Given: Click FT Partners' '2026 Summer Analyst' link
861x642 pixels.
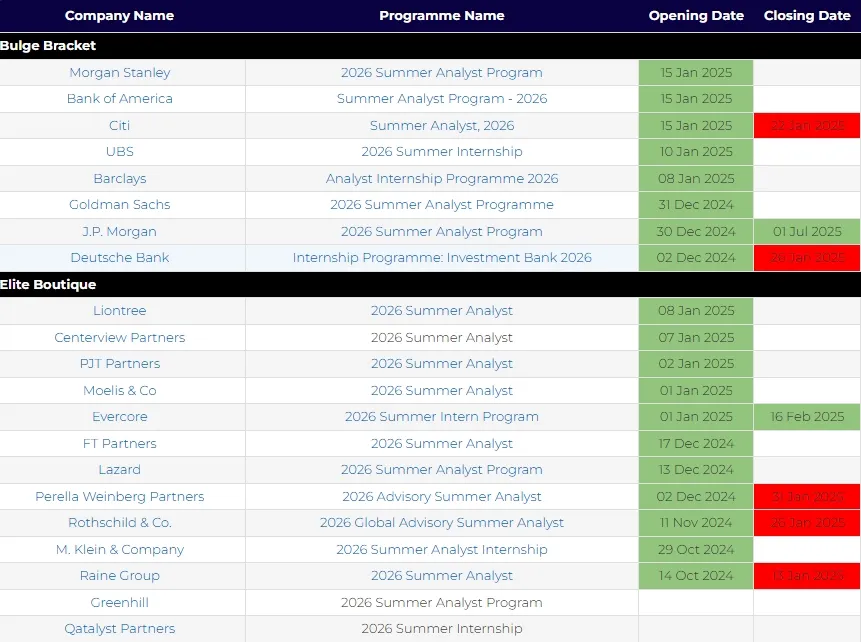Looking at the screenshot, I should tap(441, 444).
